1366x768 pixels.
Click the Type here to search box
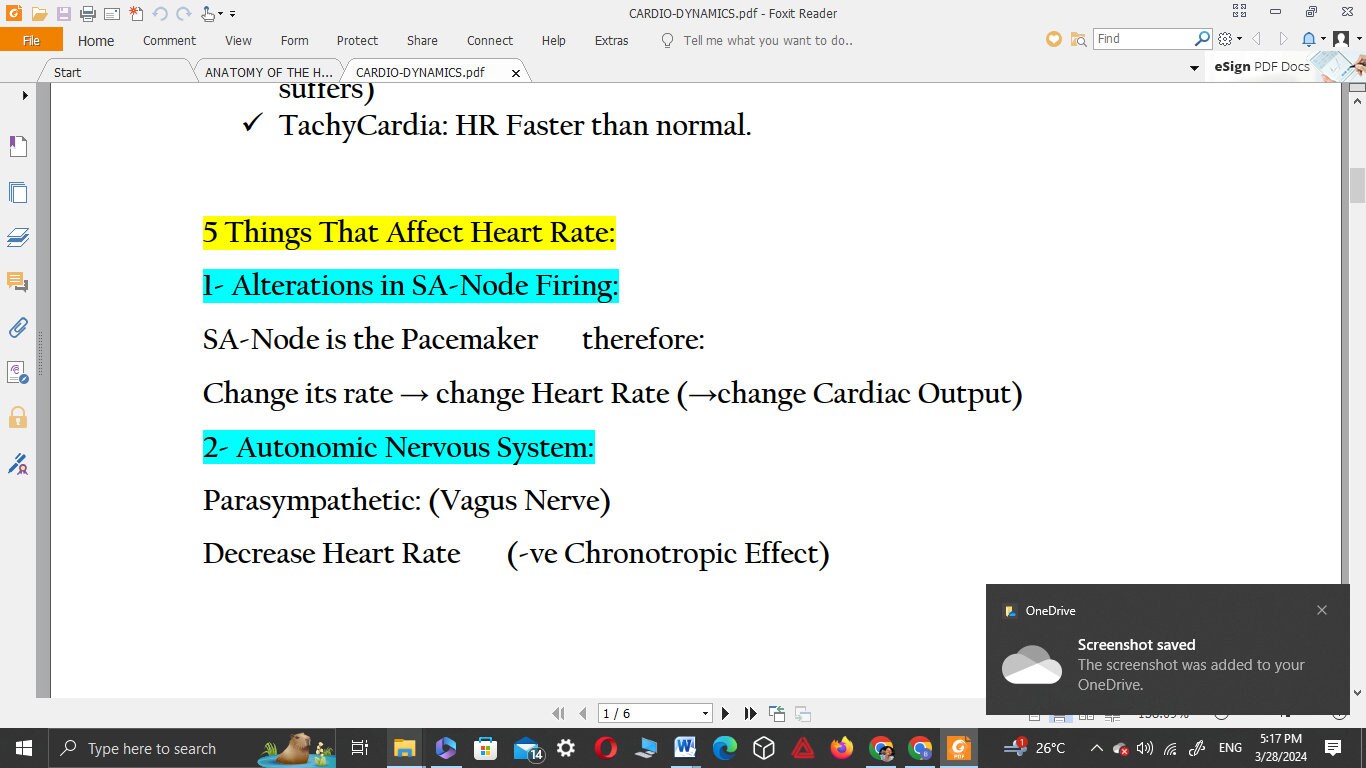pos(192,748)
